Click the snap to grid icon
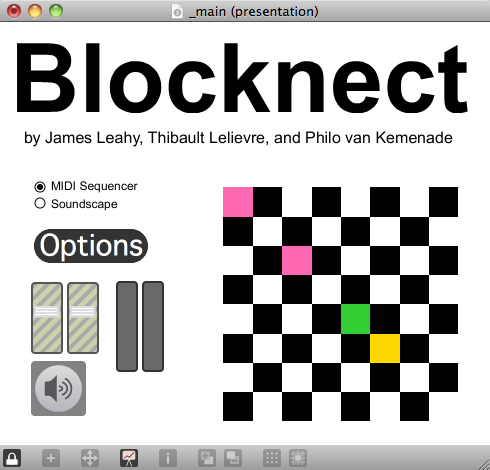Image resolution: width=490 pixels, height=470 pixels. (x=298, y=458)
